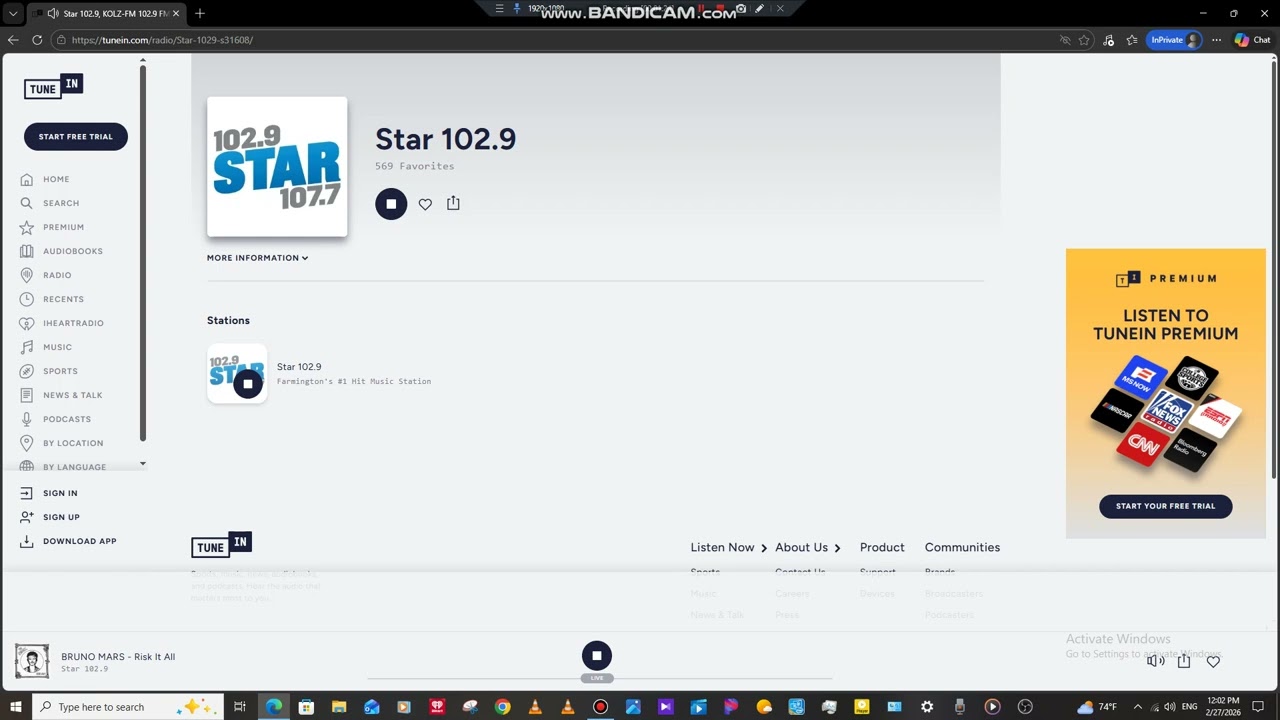Image resolution: width=1280 pixels, height=720 pixels.
Task: Open Chrome from the taskbar
Action: tap(502, 707)
